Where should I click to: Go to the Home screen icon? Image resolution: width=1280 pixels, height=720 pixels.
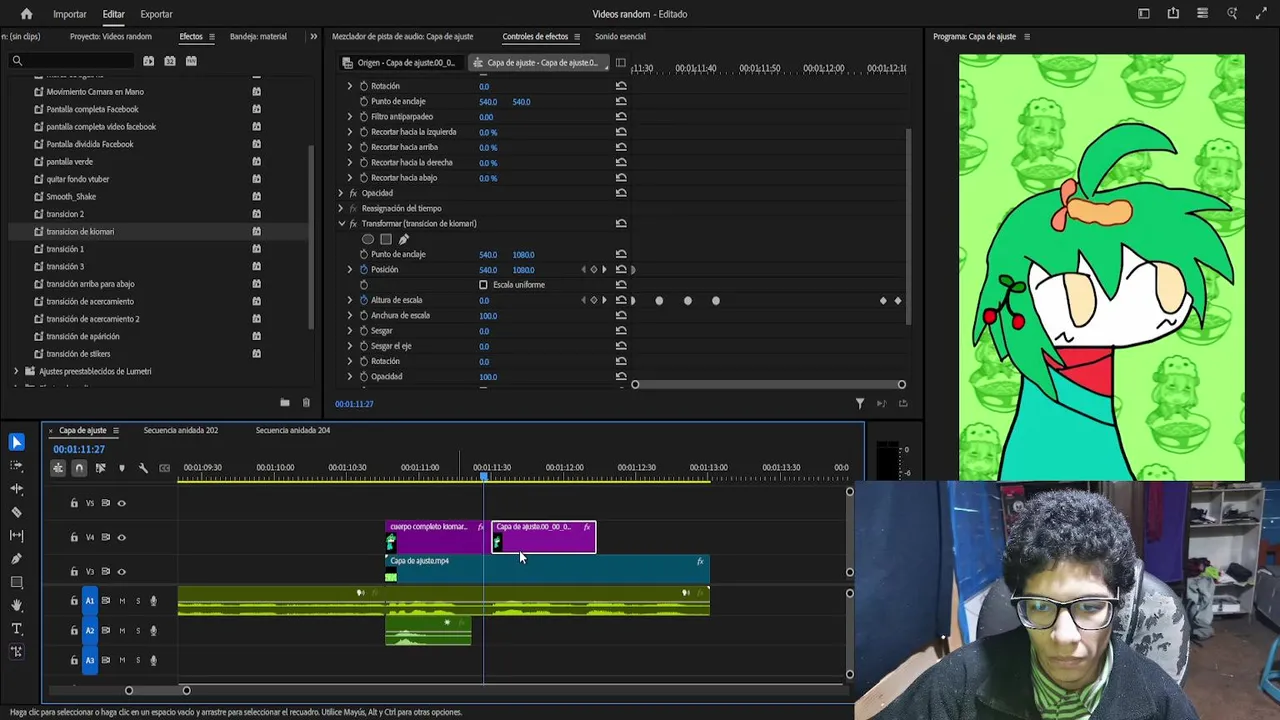26,14
